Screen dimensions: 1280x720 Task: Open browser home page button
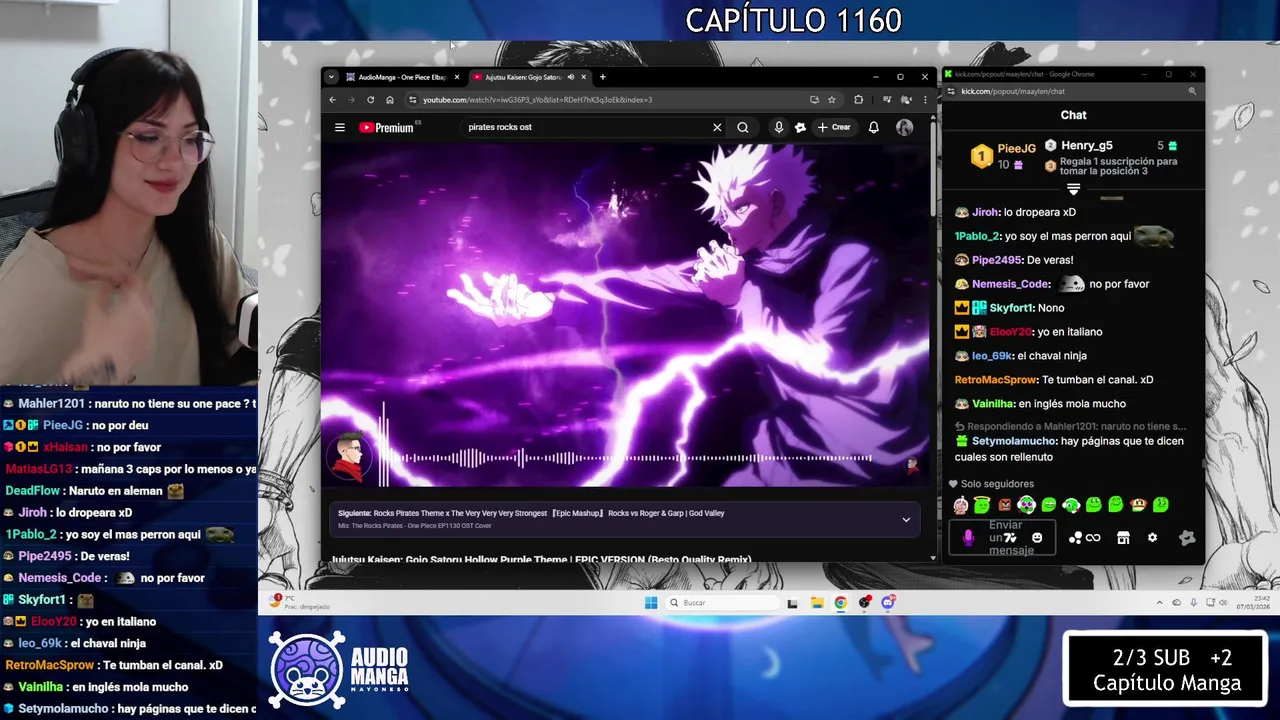(390, 99)
